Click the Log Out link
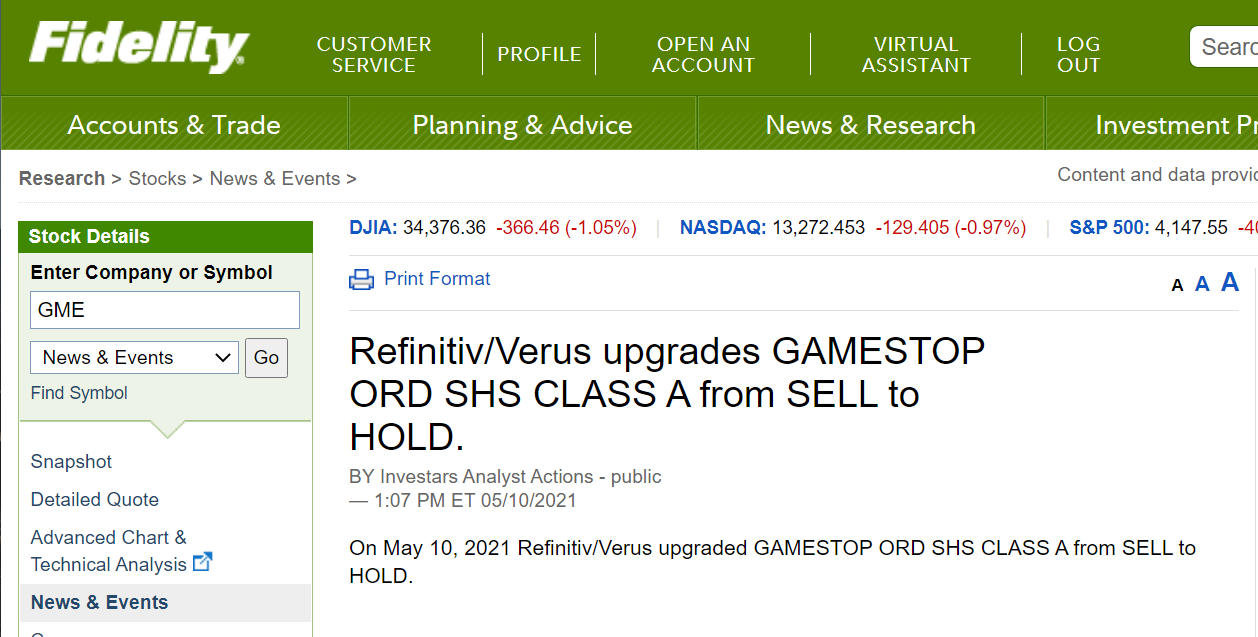 coord(1078,55)
